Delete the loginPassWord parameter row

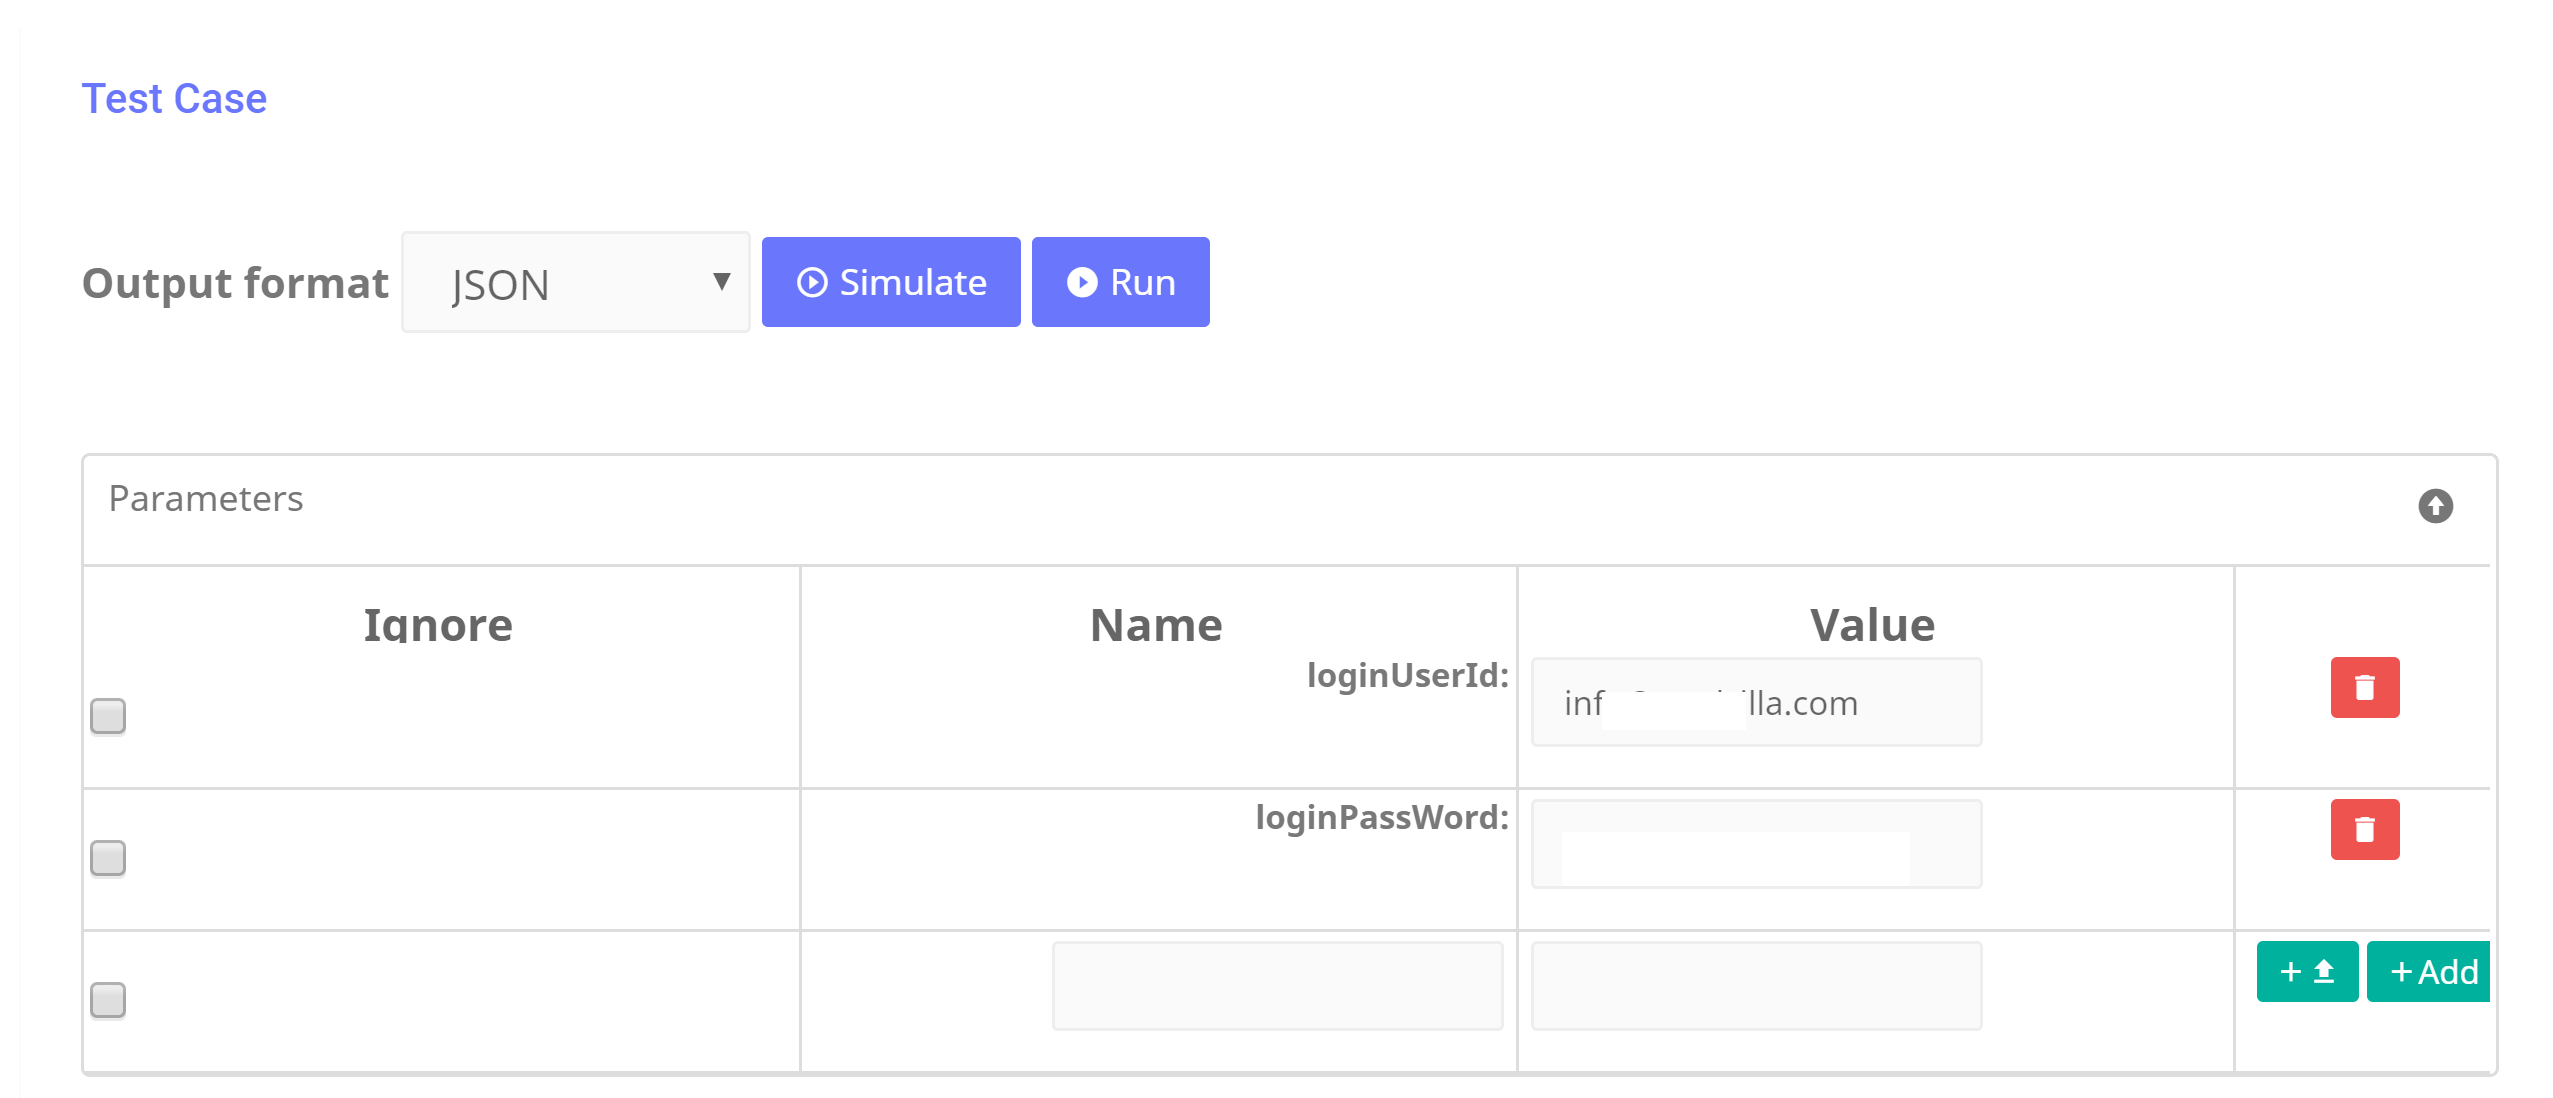pyautogui.click(x=2363, y=829)
